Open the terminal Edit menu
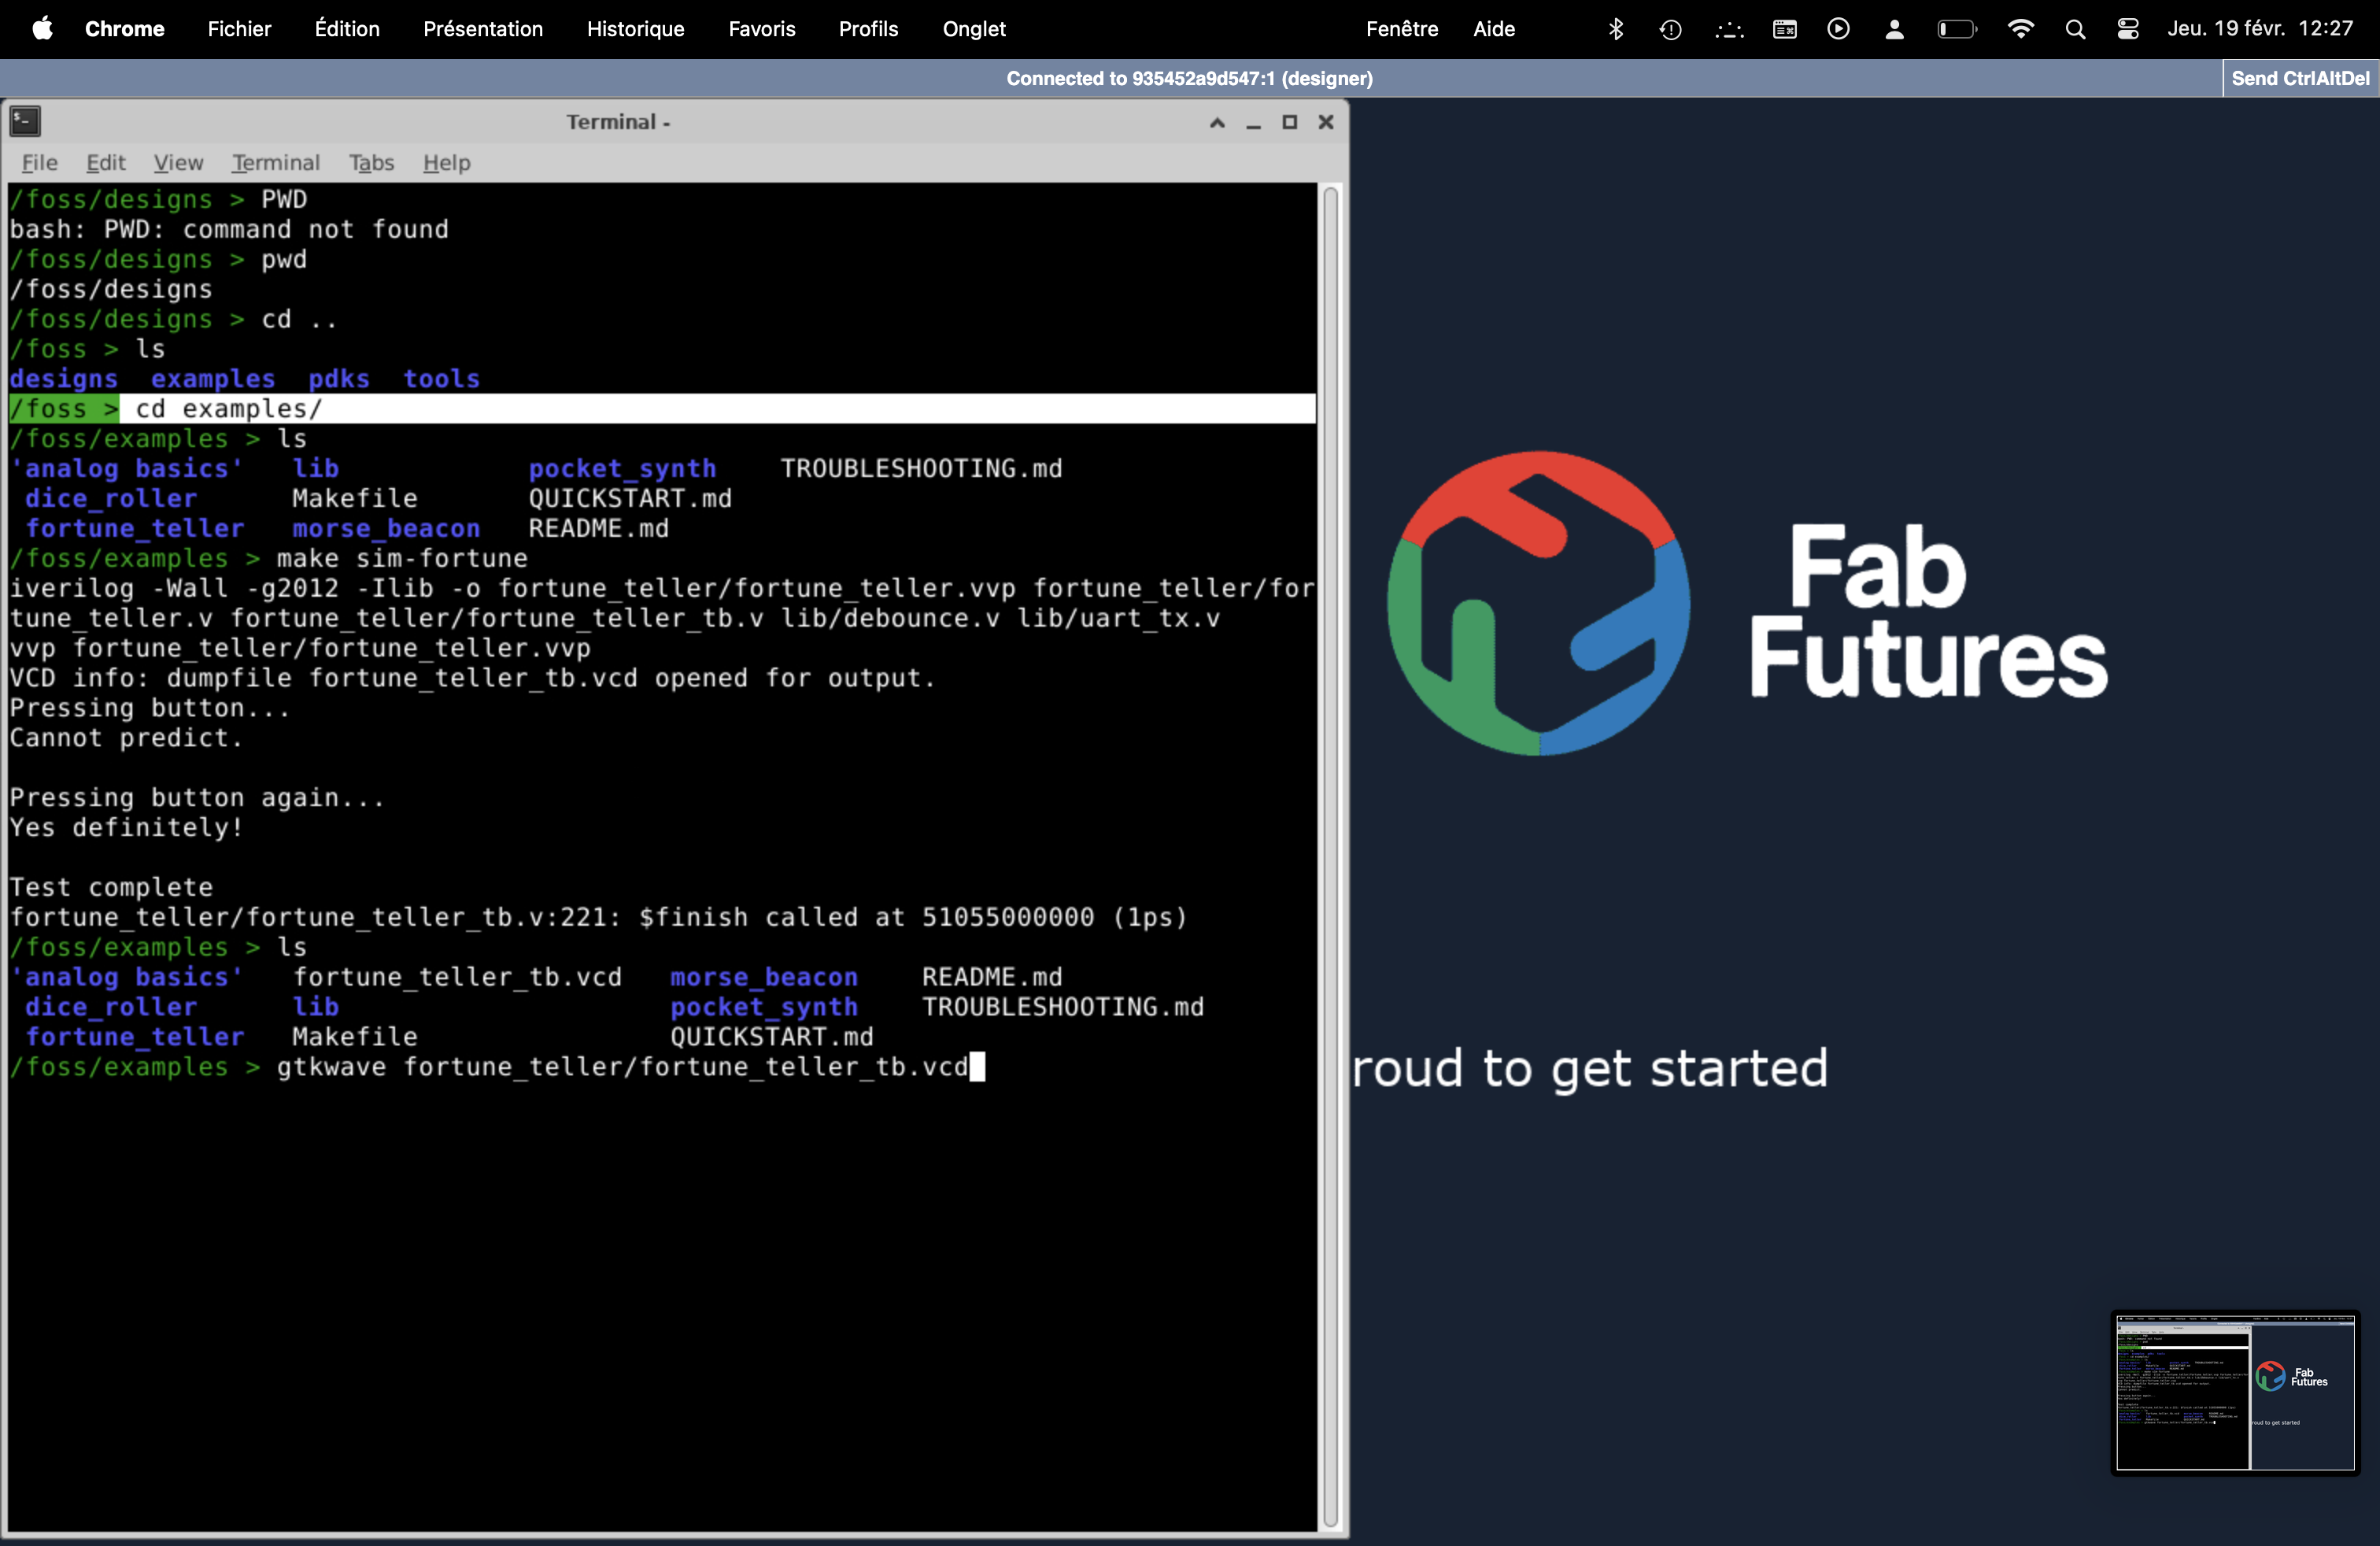Viewport: 2380px width, 1546px height. click(x=105, y=162)
